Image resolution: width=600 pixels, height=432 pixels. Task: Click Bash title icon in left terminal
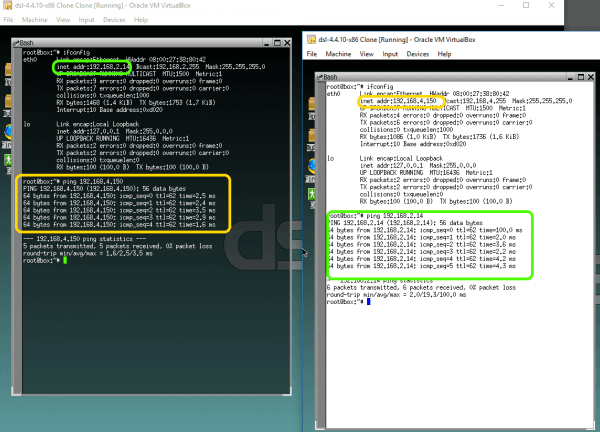(16, 42)
